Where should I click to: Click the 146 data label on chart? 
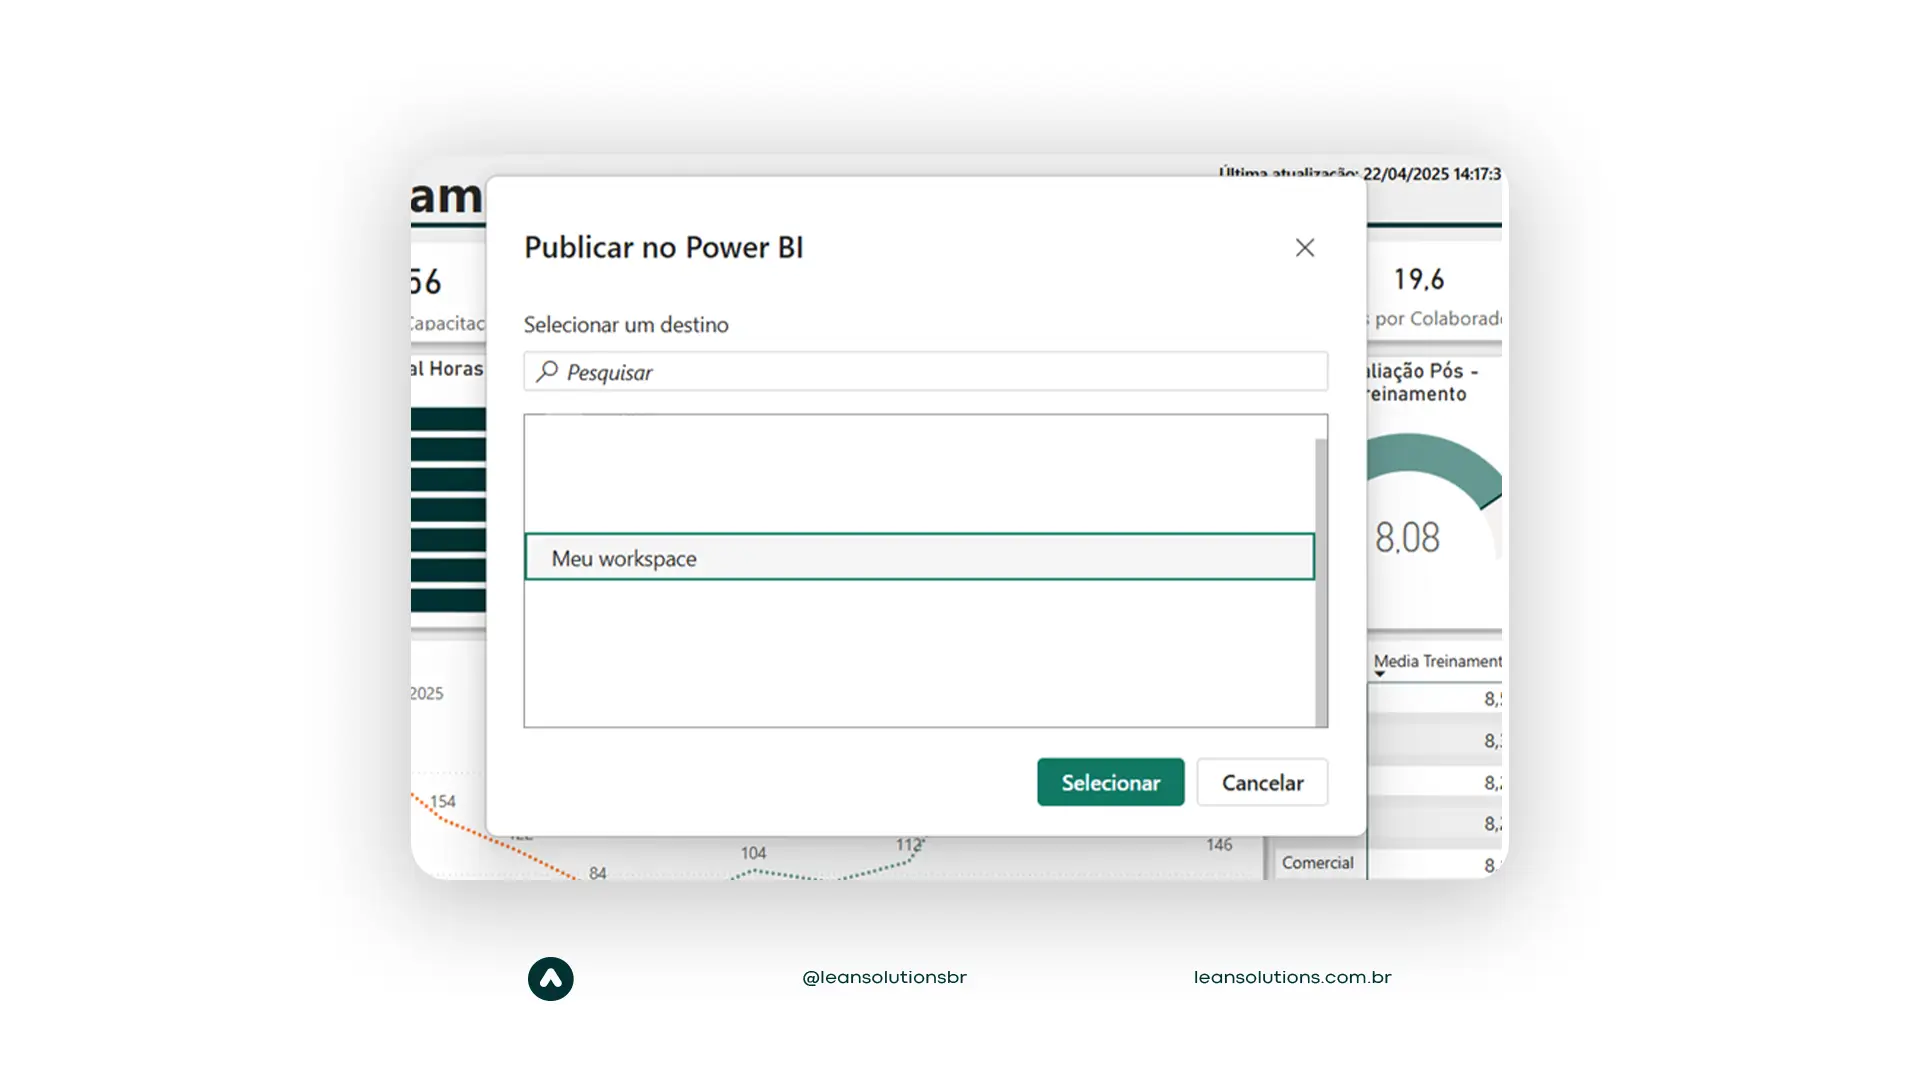tap(1219, 845)
